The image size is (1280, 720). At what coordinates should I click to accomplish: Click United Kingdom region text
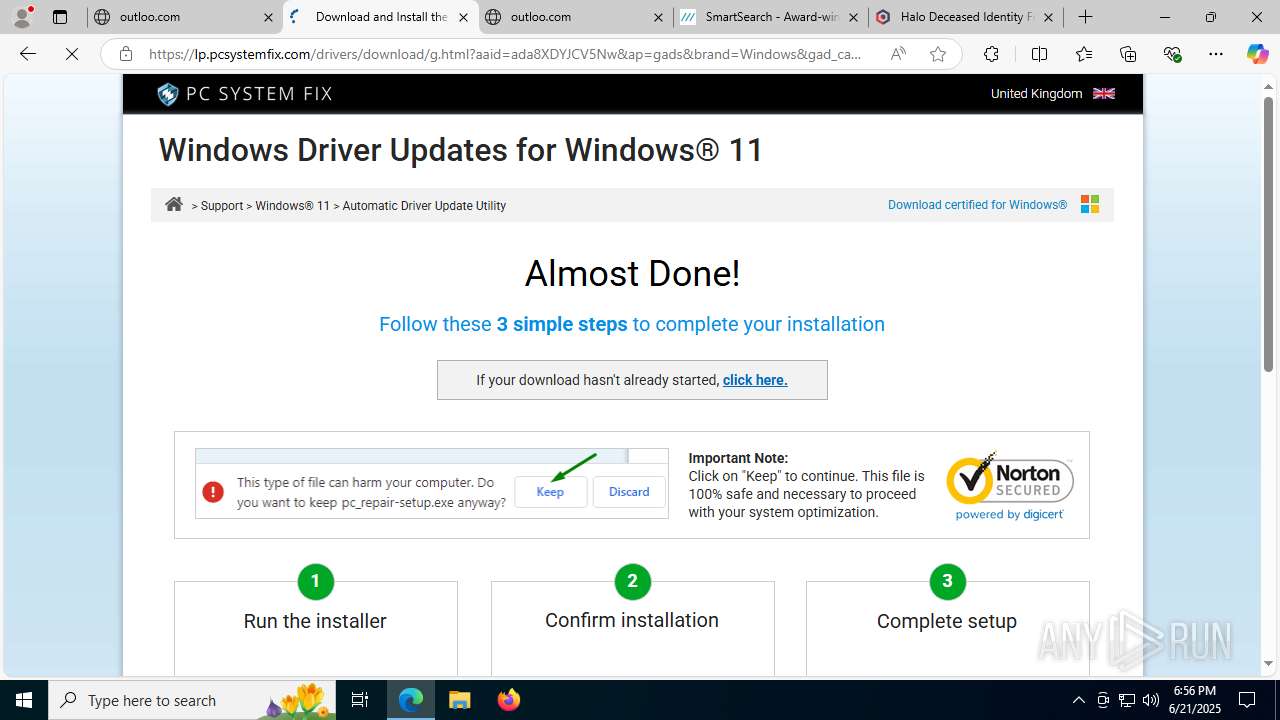click(1036, 93)
